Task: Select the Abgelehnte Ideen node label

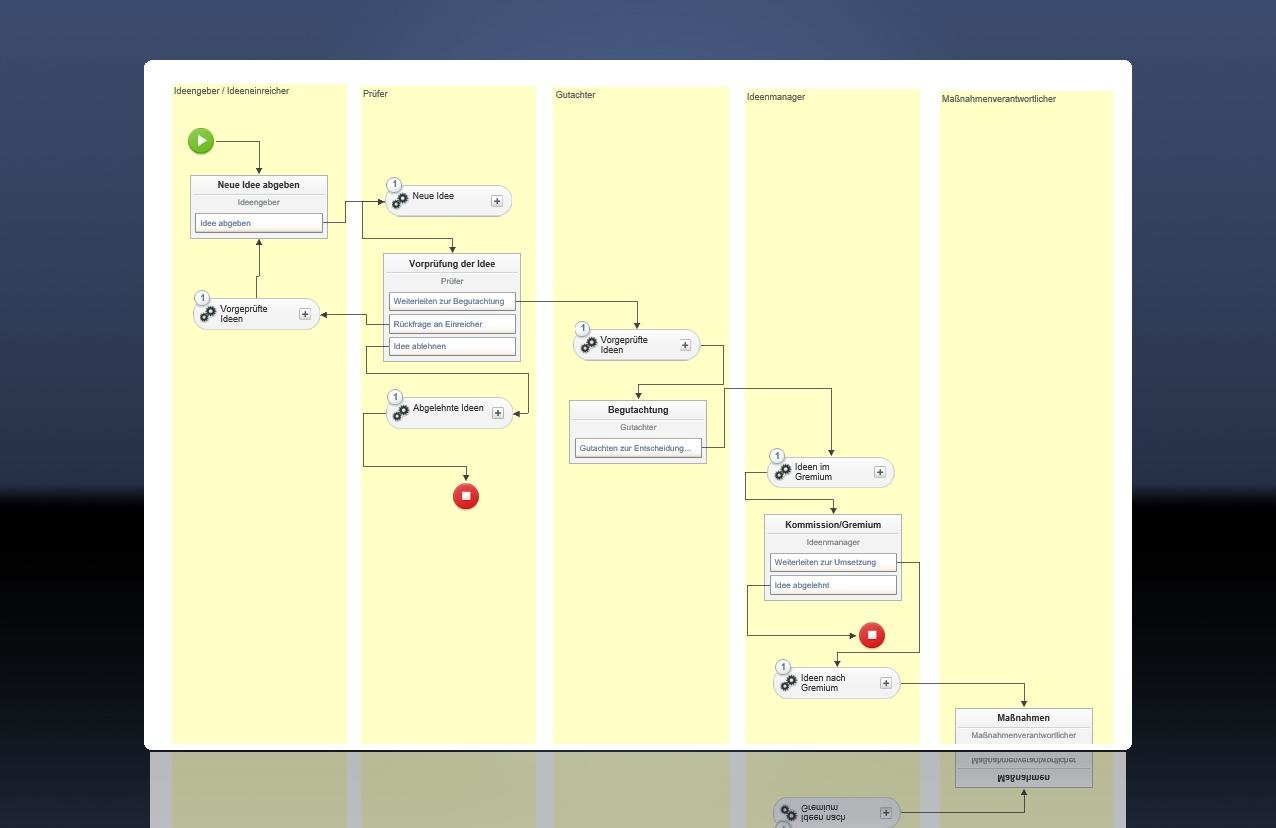Action: (448, 408)
